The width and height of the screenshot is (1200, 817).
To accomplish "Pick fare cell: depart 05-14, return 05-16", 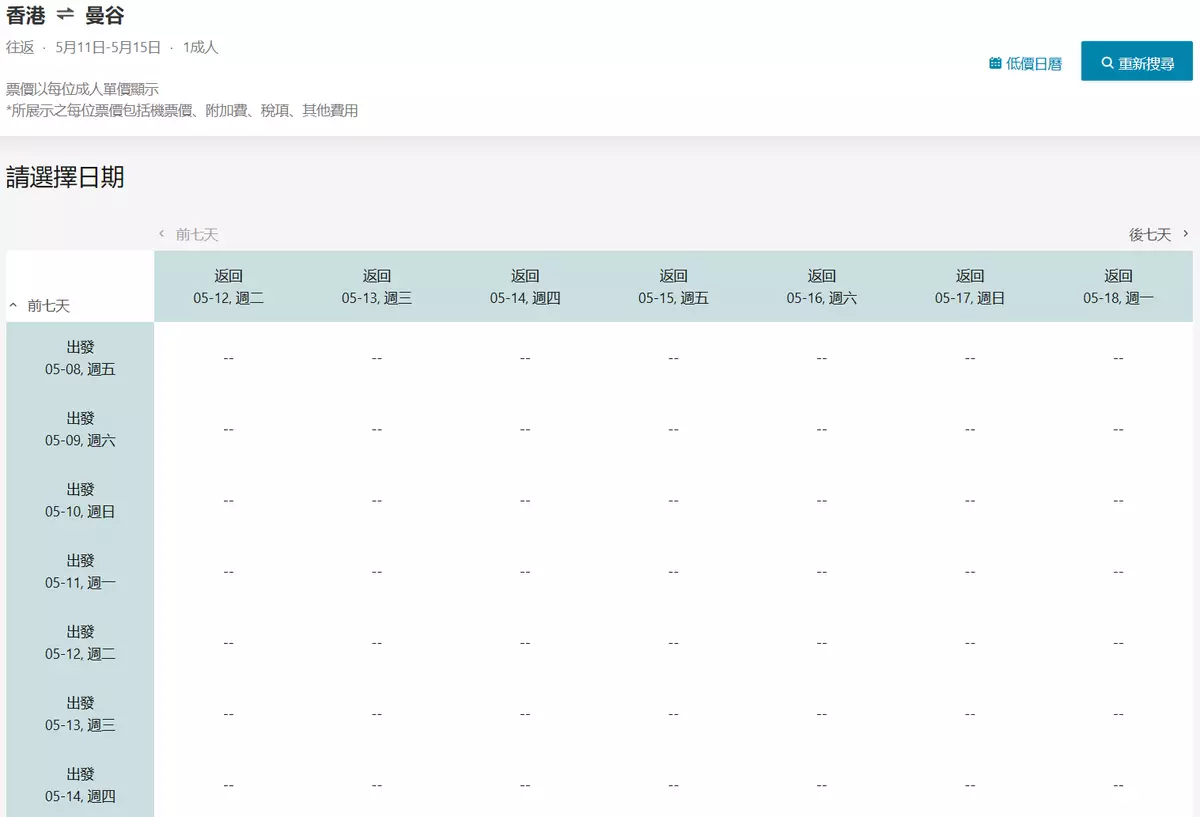I will (x=821, y=785).
